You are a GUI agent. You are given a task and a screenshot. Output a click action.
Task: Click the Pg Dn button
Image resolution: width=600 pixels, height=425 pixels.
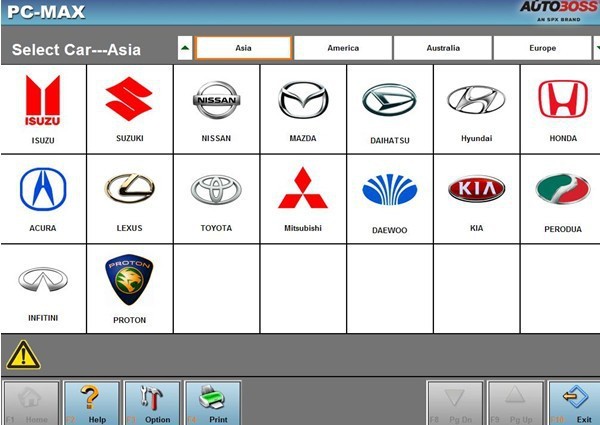(455, 403)
